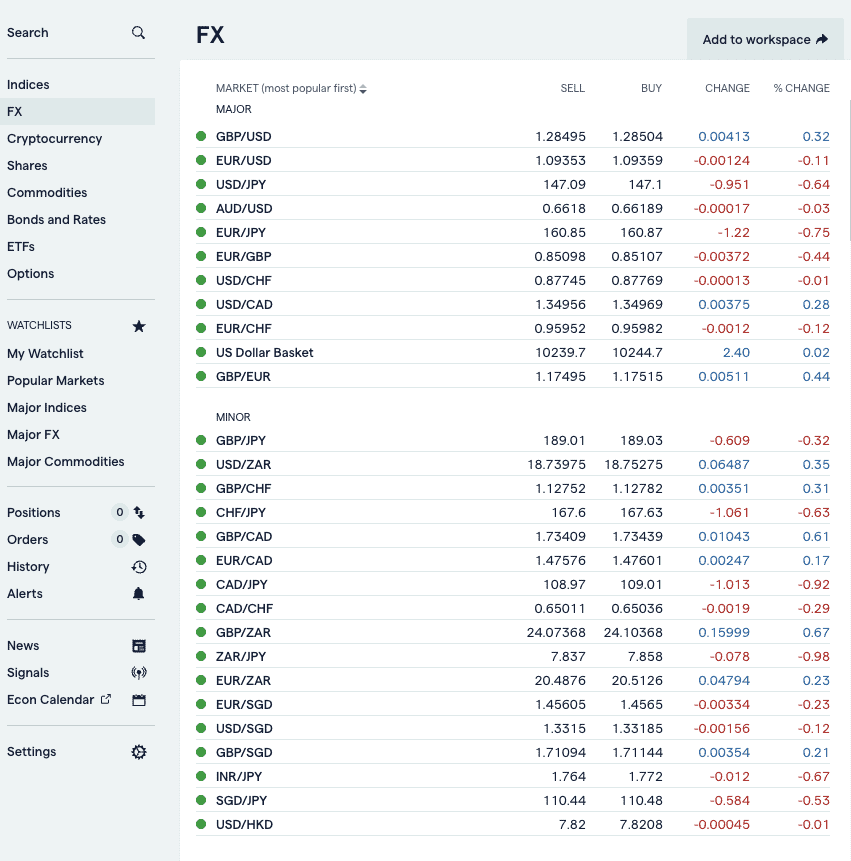Open the News newspaper icon
Image resolution: width=851 pixels, height=861 pixels.
(139, 646)
